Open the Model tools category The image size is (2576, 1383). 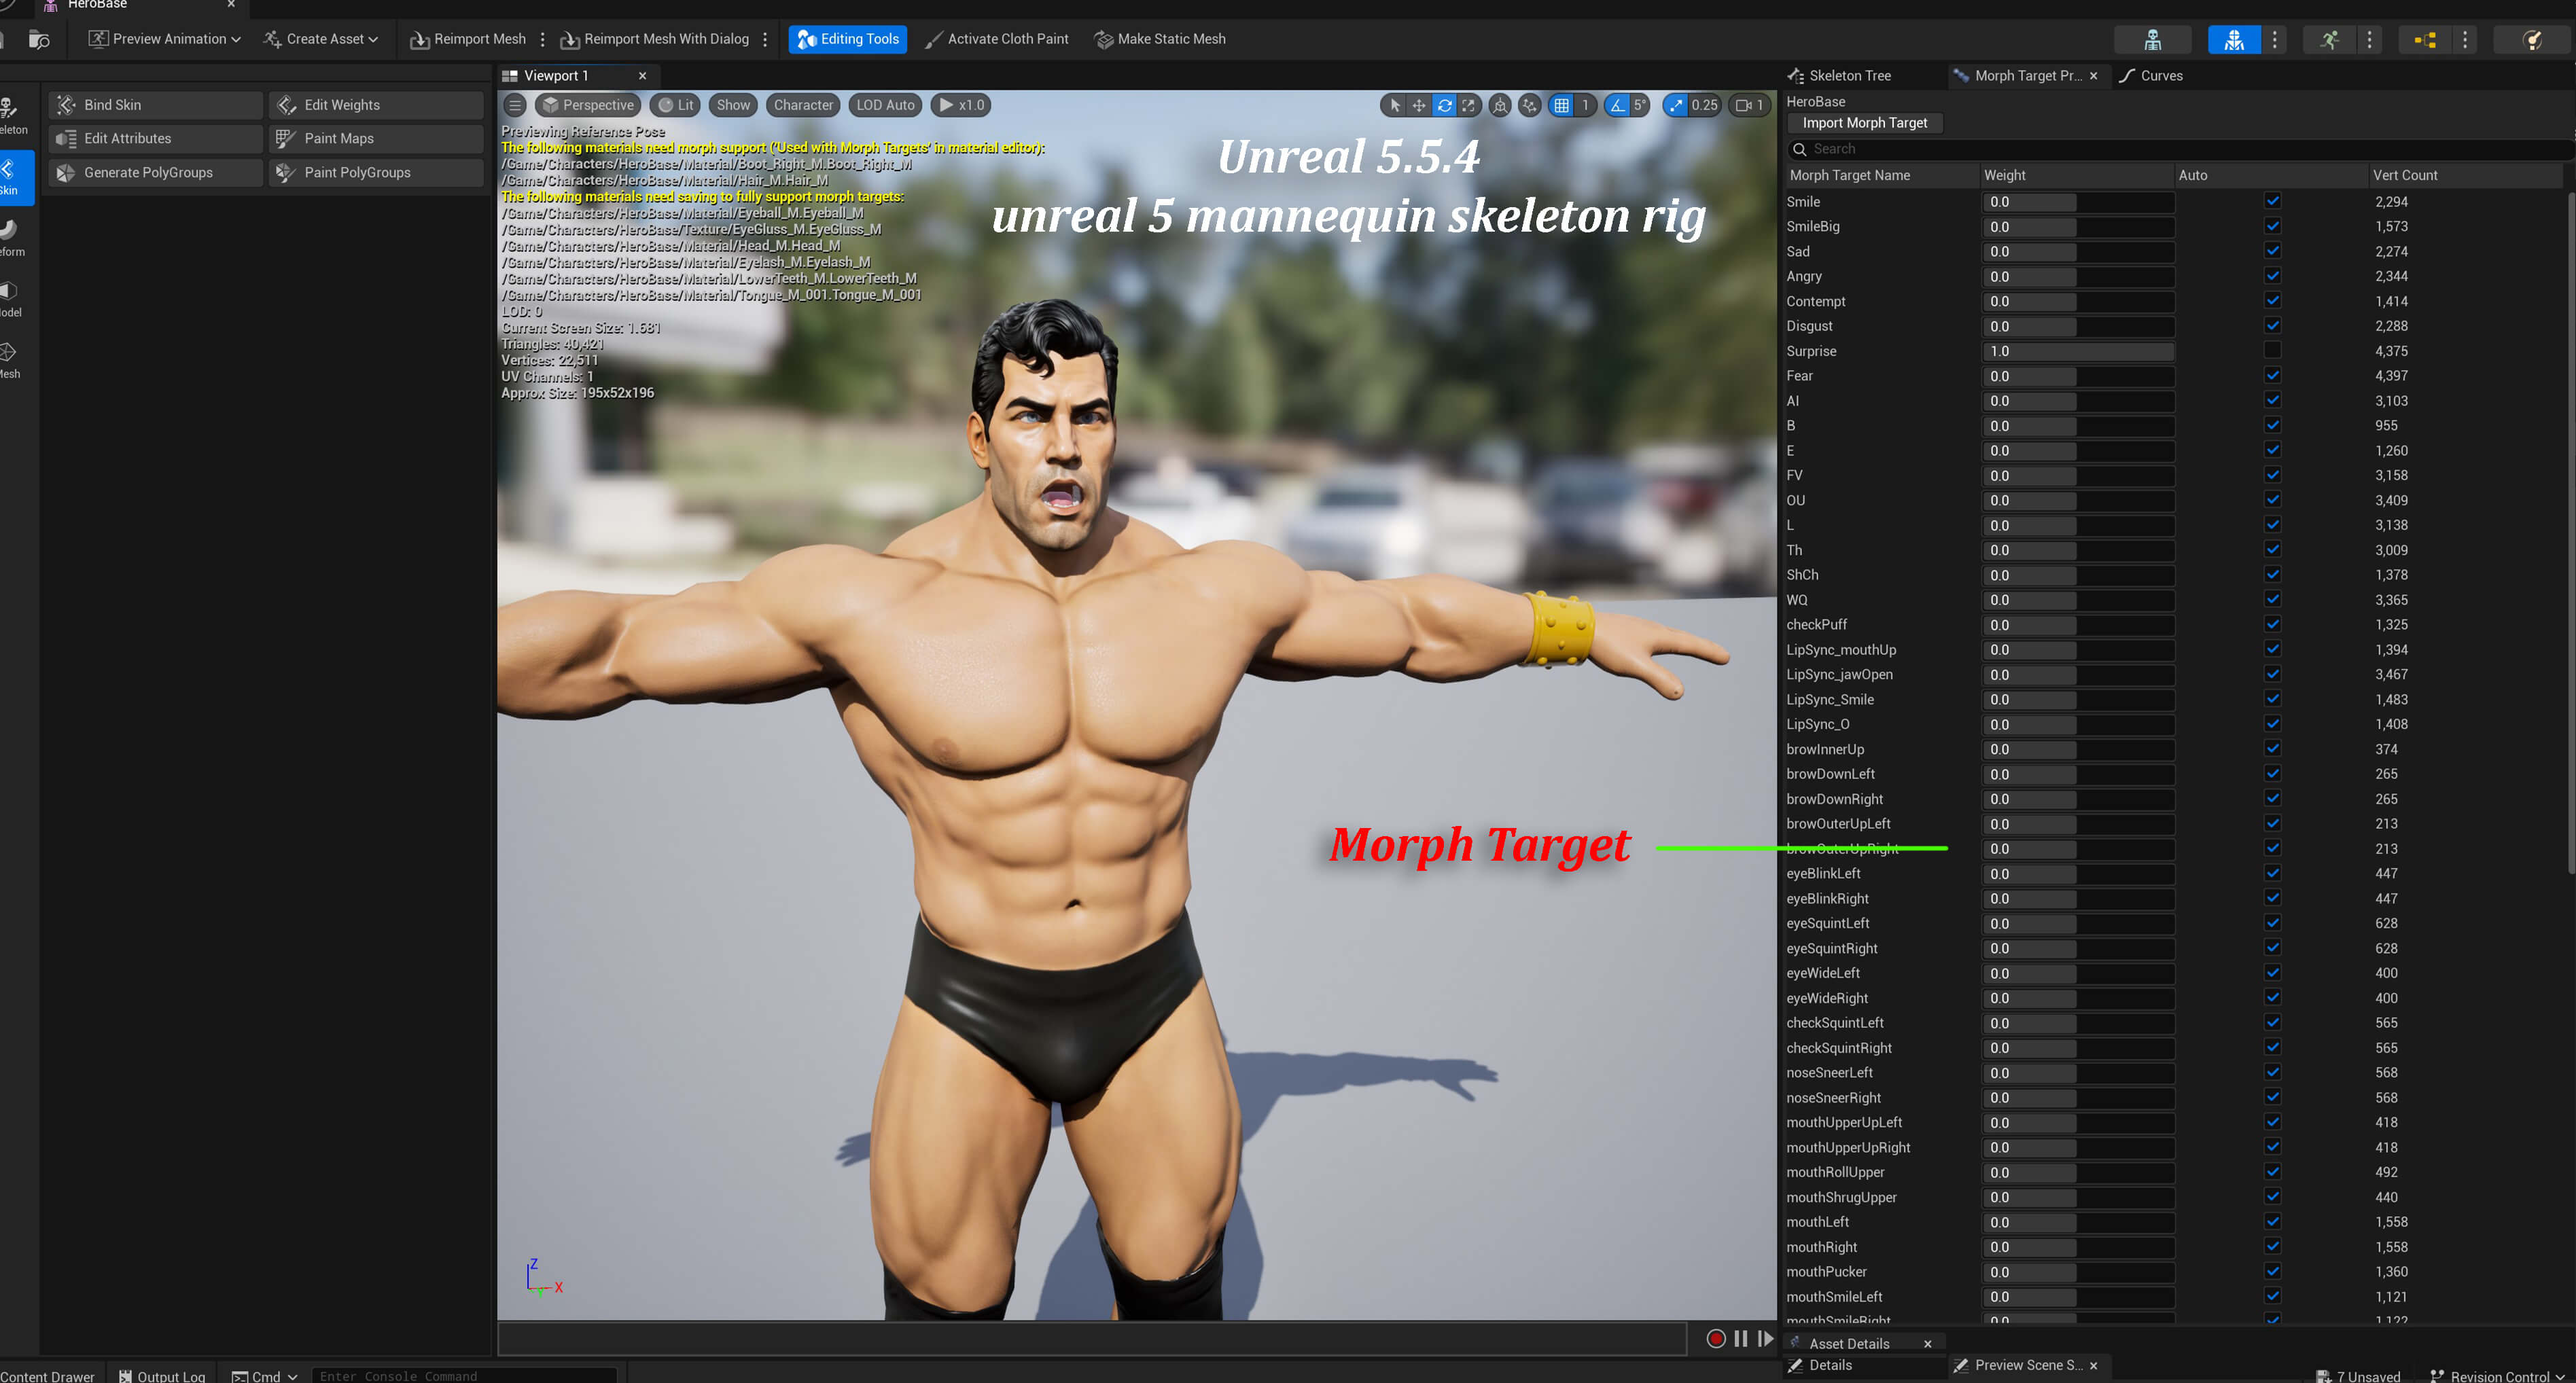point(13,299)
